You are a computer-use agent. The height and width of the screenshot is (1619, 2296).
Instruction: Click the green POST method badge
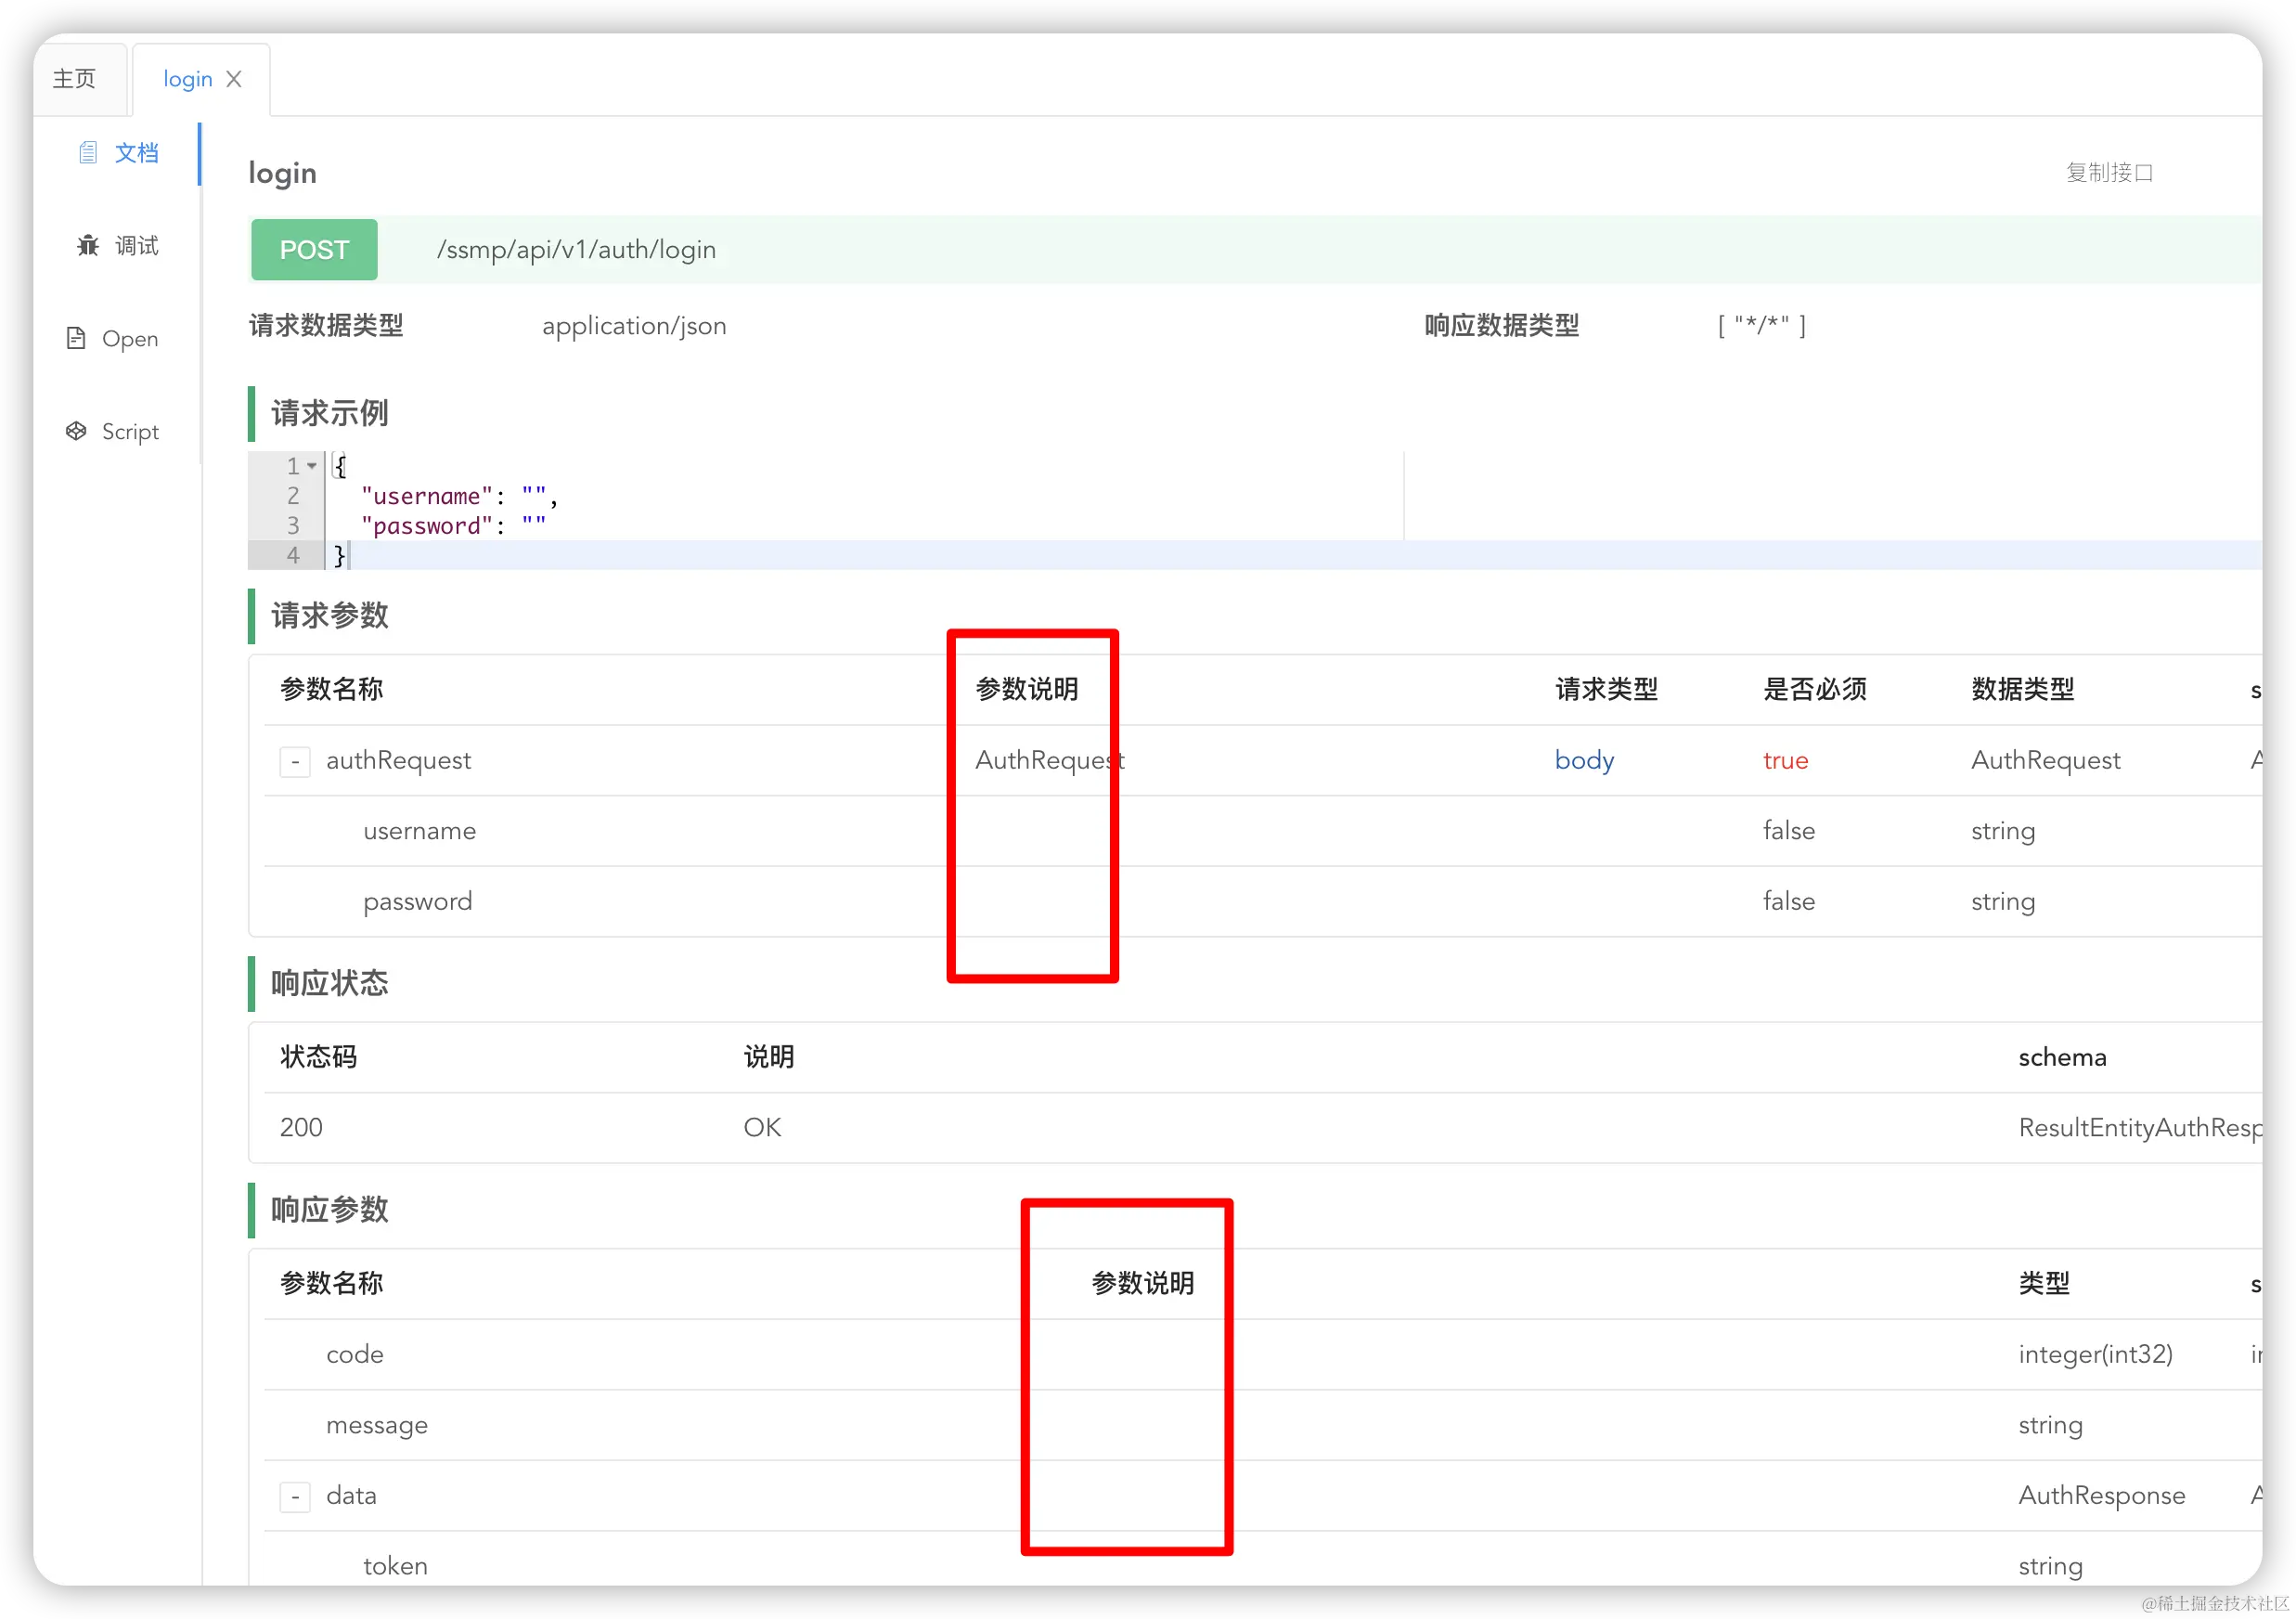(314, 250)
